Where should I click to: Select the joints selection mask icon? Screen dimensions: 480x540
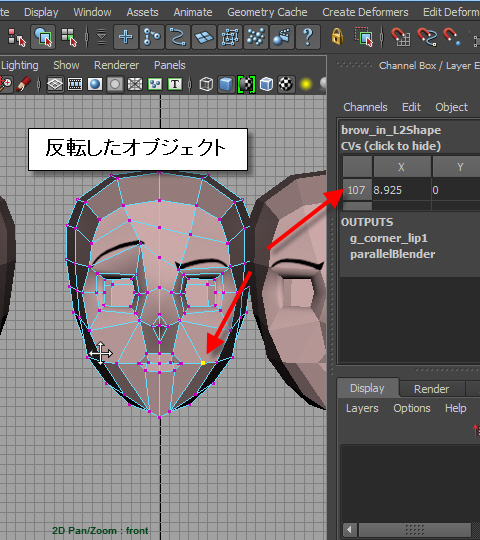(x=152, y=37)
